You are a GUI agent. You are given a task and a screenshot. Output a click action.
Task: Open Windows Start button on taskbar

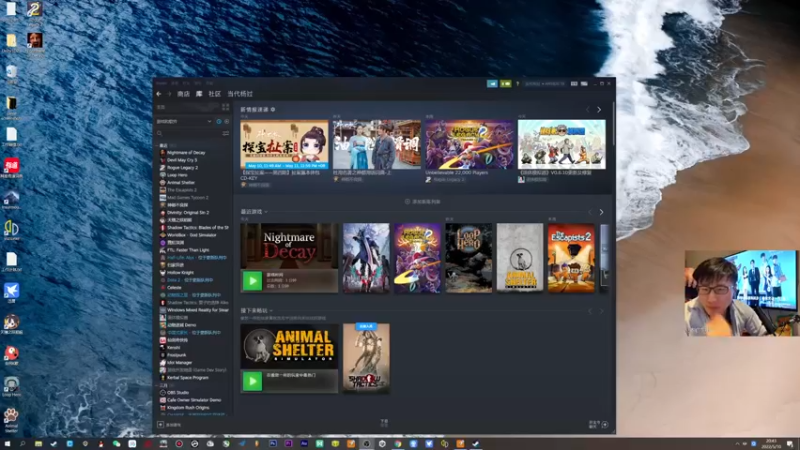[7, 444]
